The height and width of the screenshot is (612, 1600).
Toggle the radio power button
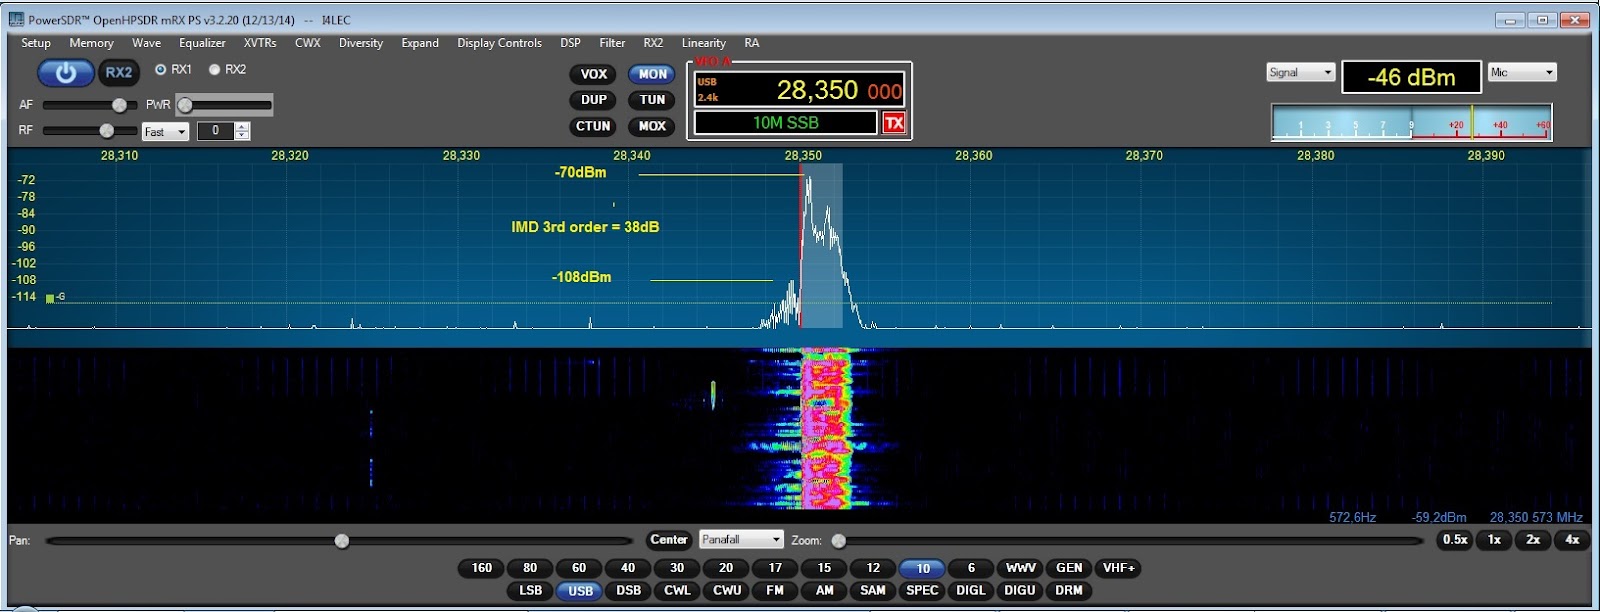click(x=66, y=73)
